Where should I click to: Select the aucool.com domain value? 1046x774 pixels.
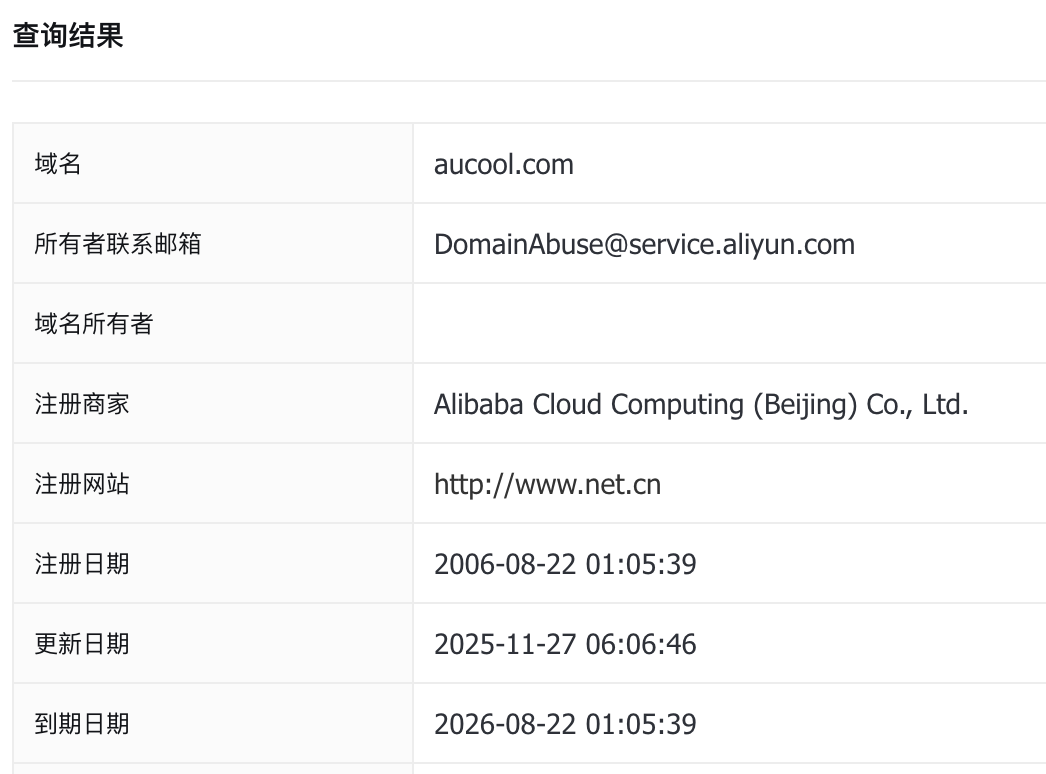point(503,164)
